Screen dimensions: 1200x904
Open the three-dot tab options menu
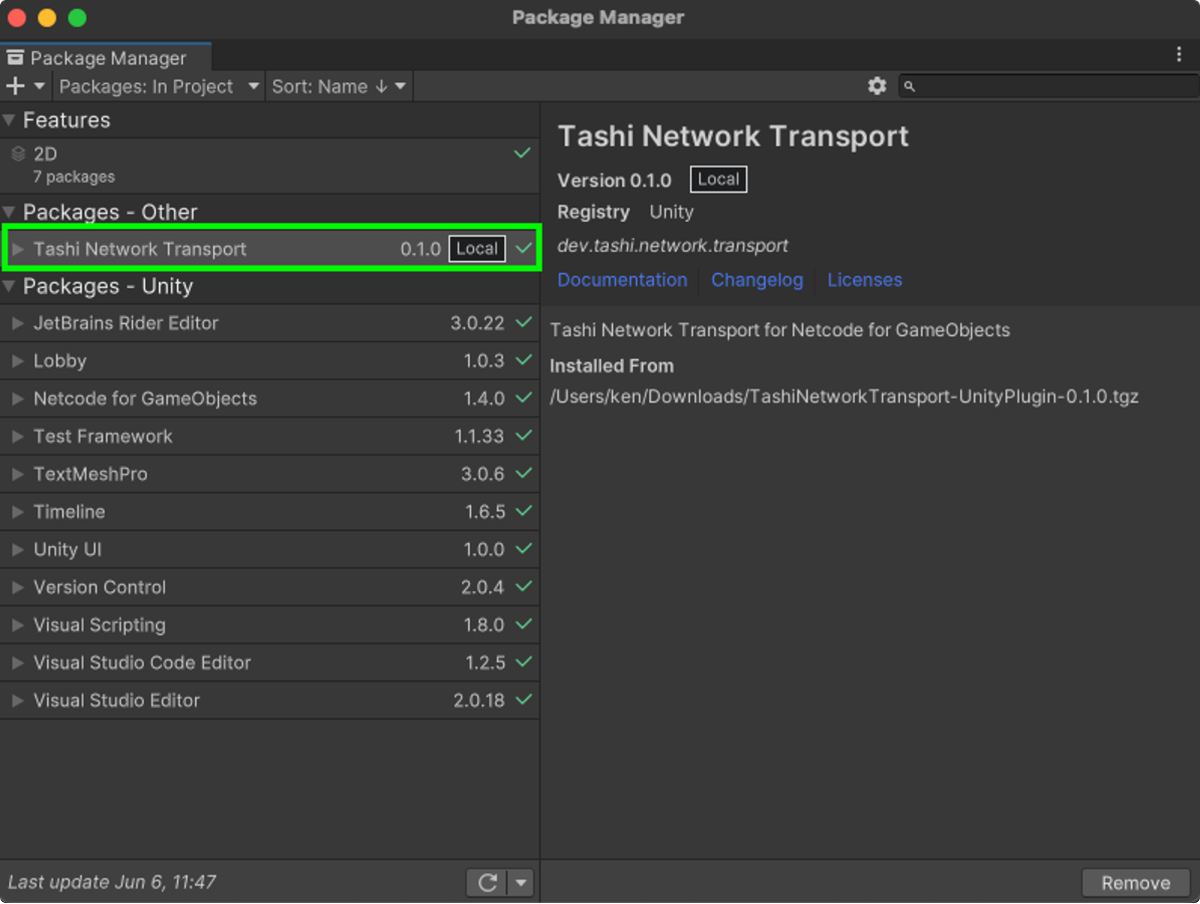coord(1179,55)
